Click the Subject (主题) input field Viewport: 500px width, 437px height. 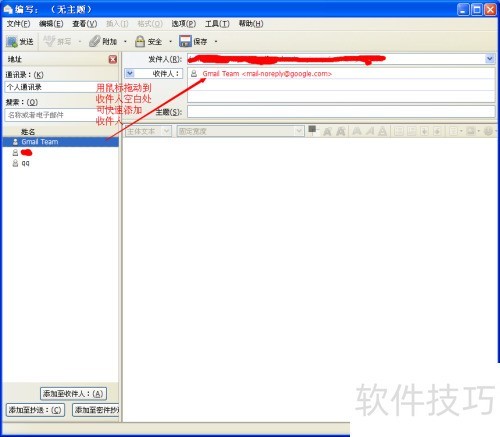coord(341,112)
